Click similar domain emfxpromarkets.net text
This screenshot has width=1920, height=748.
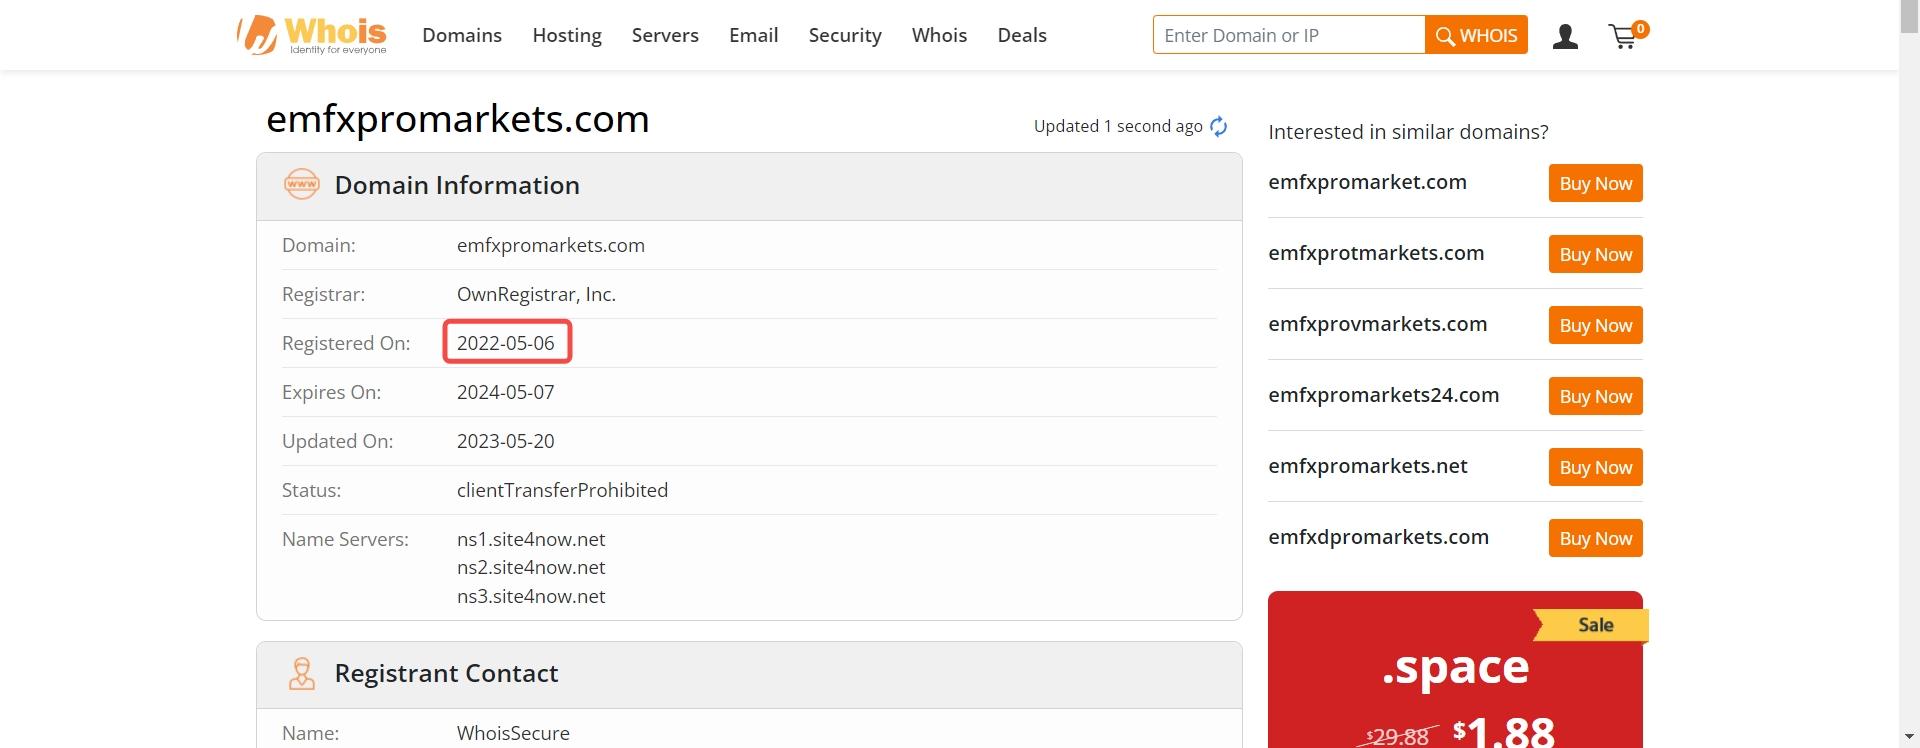click(x=1367, y=466)
